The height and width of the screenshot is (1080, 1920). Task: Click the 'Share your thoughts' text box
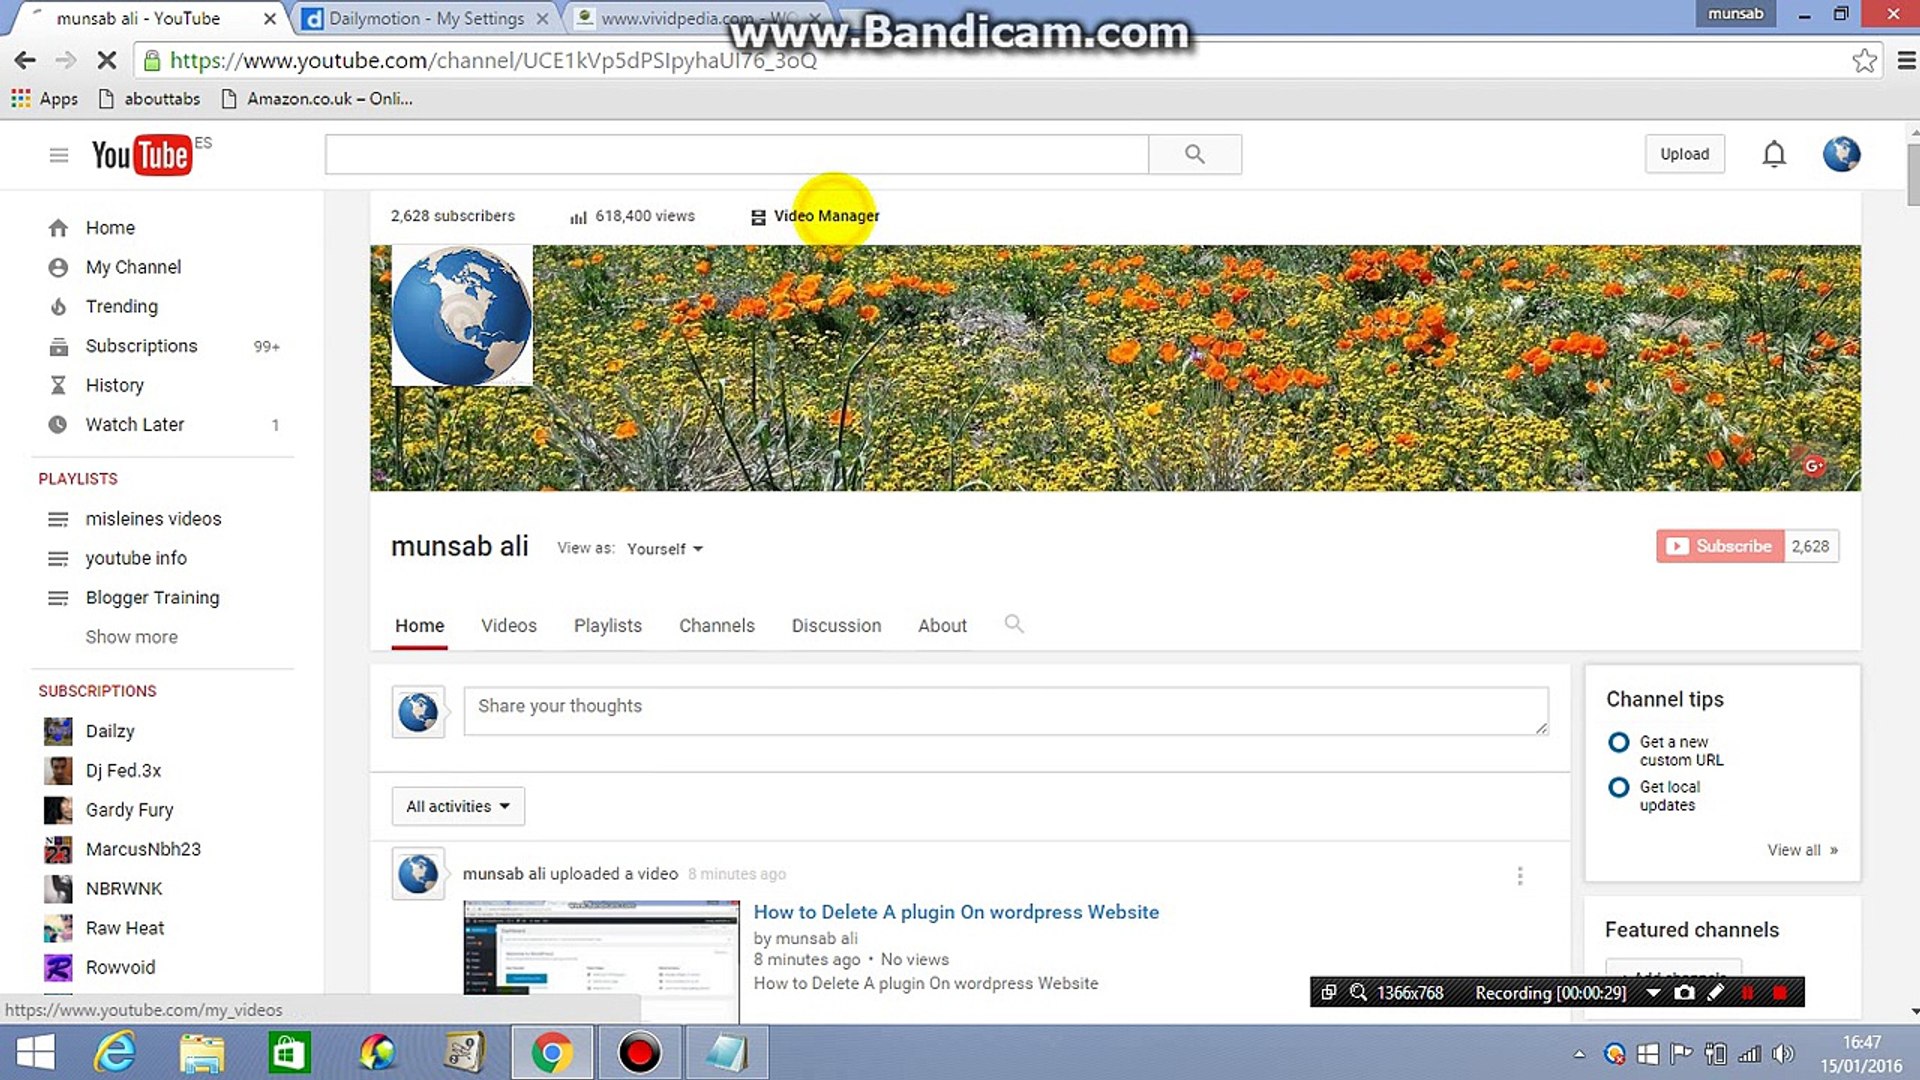[1005, 710]
